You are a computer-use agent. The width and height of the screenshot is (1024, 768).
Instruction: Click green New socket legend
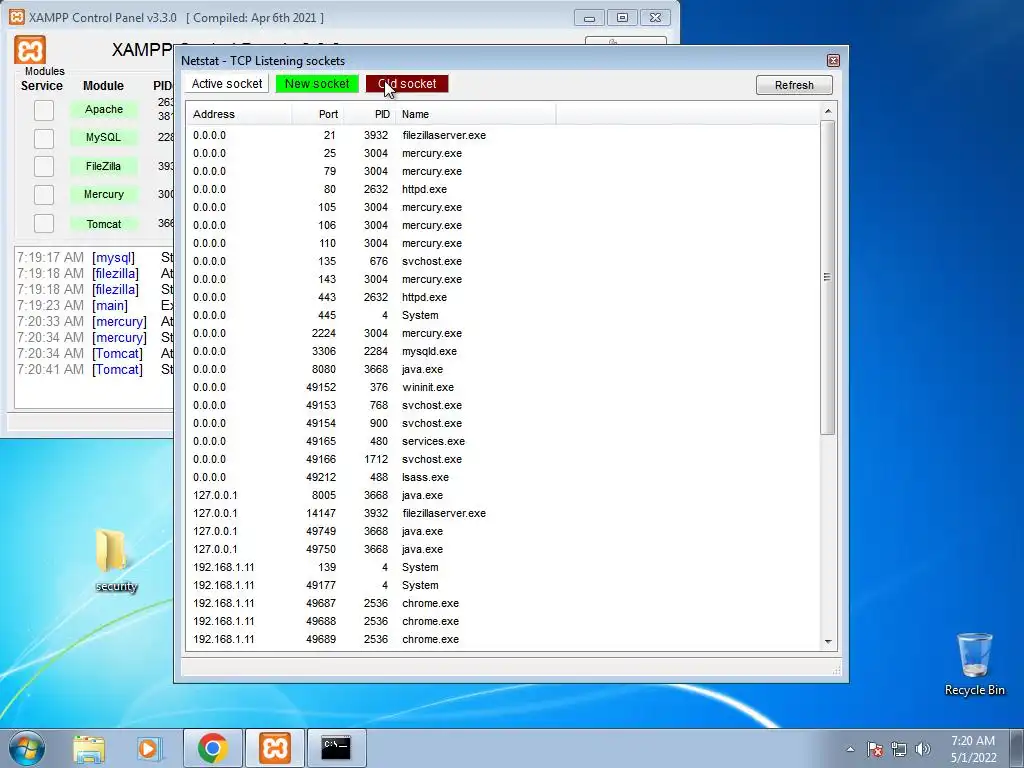pyautogui.click(x=317, y=84)
